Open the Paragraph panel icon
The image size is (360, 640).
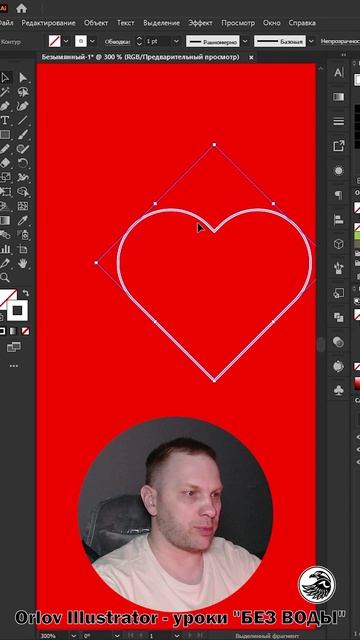[338, 195]
